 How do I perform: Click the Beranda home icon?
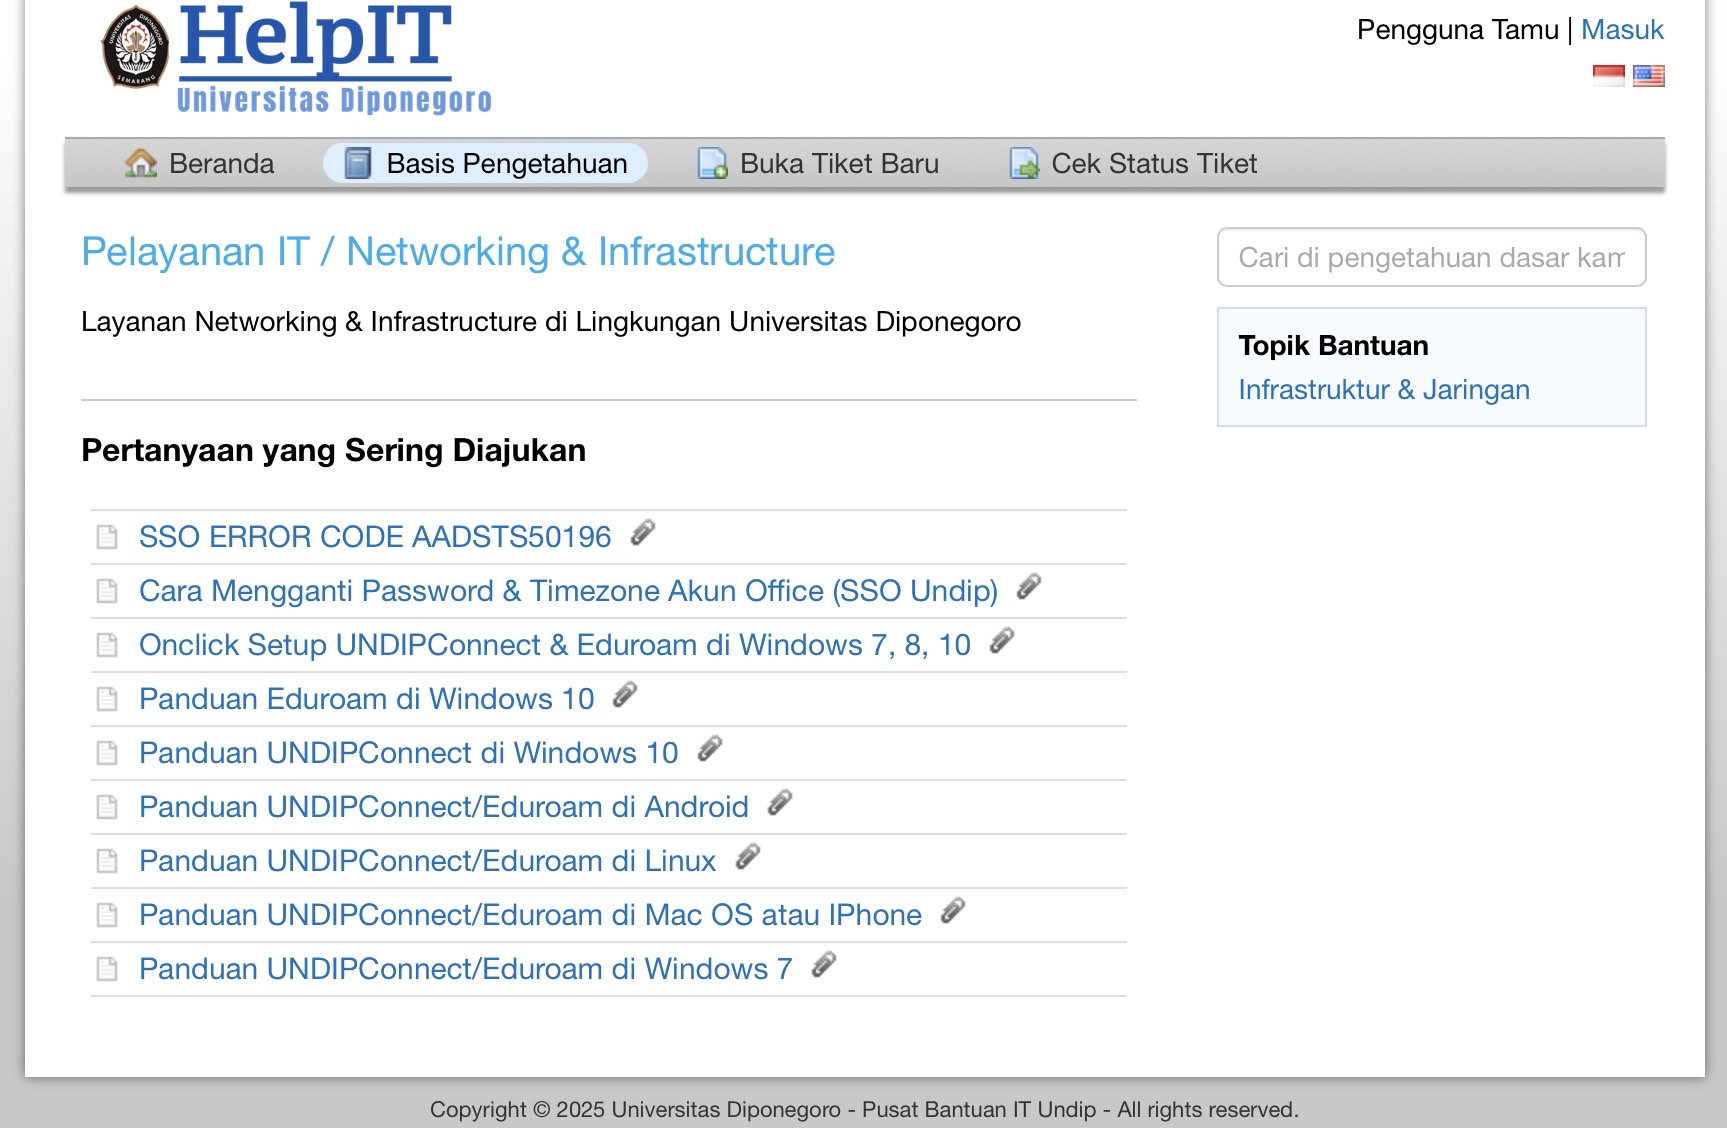(142, 162)
